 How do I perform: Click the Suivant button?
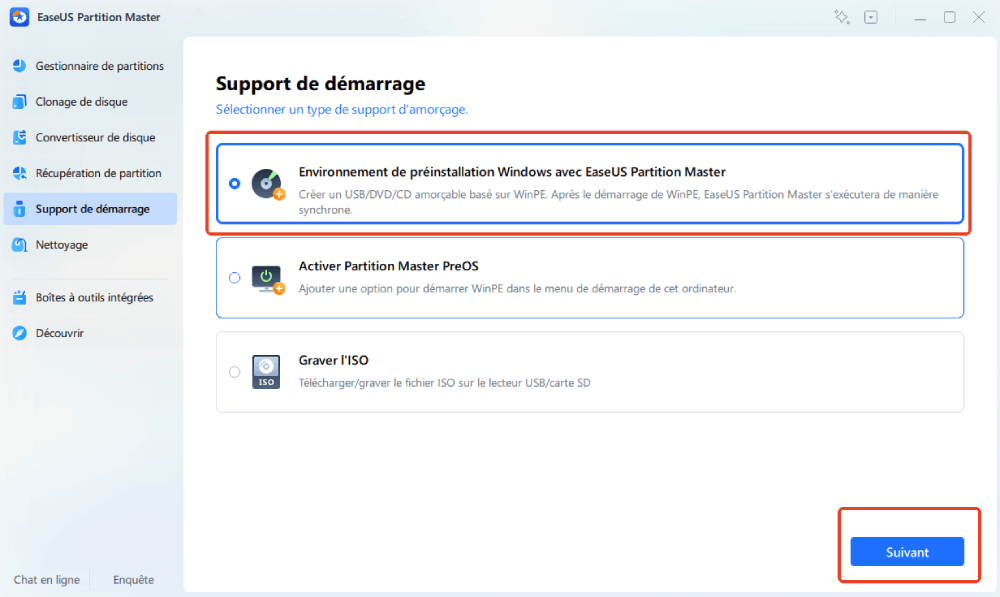click(x=907, y=552)
